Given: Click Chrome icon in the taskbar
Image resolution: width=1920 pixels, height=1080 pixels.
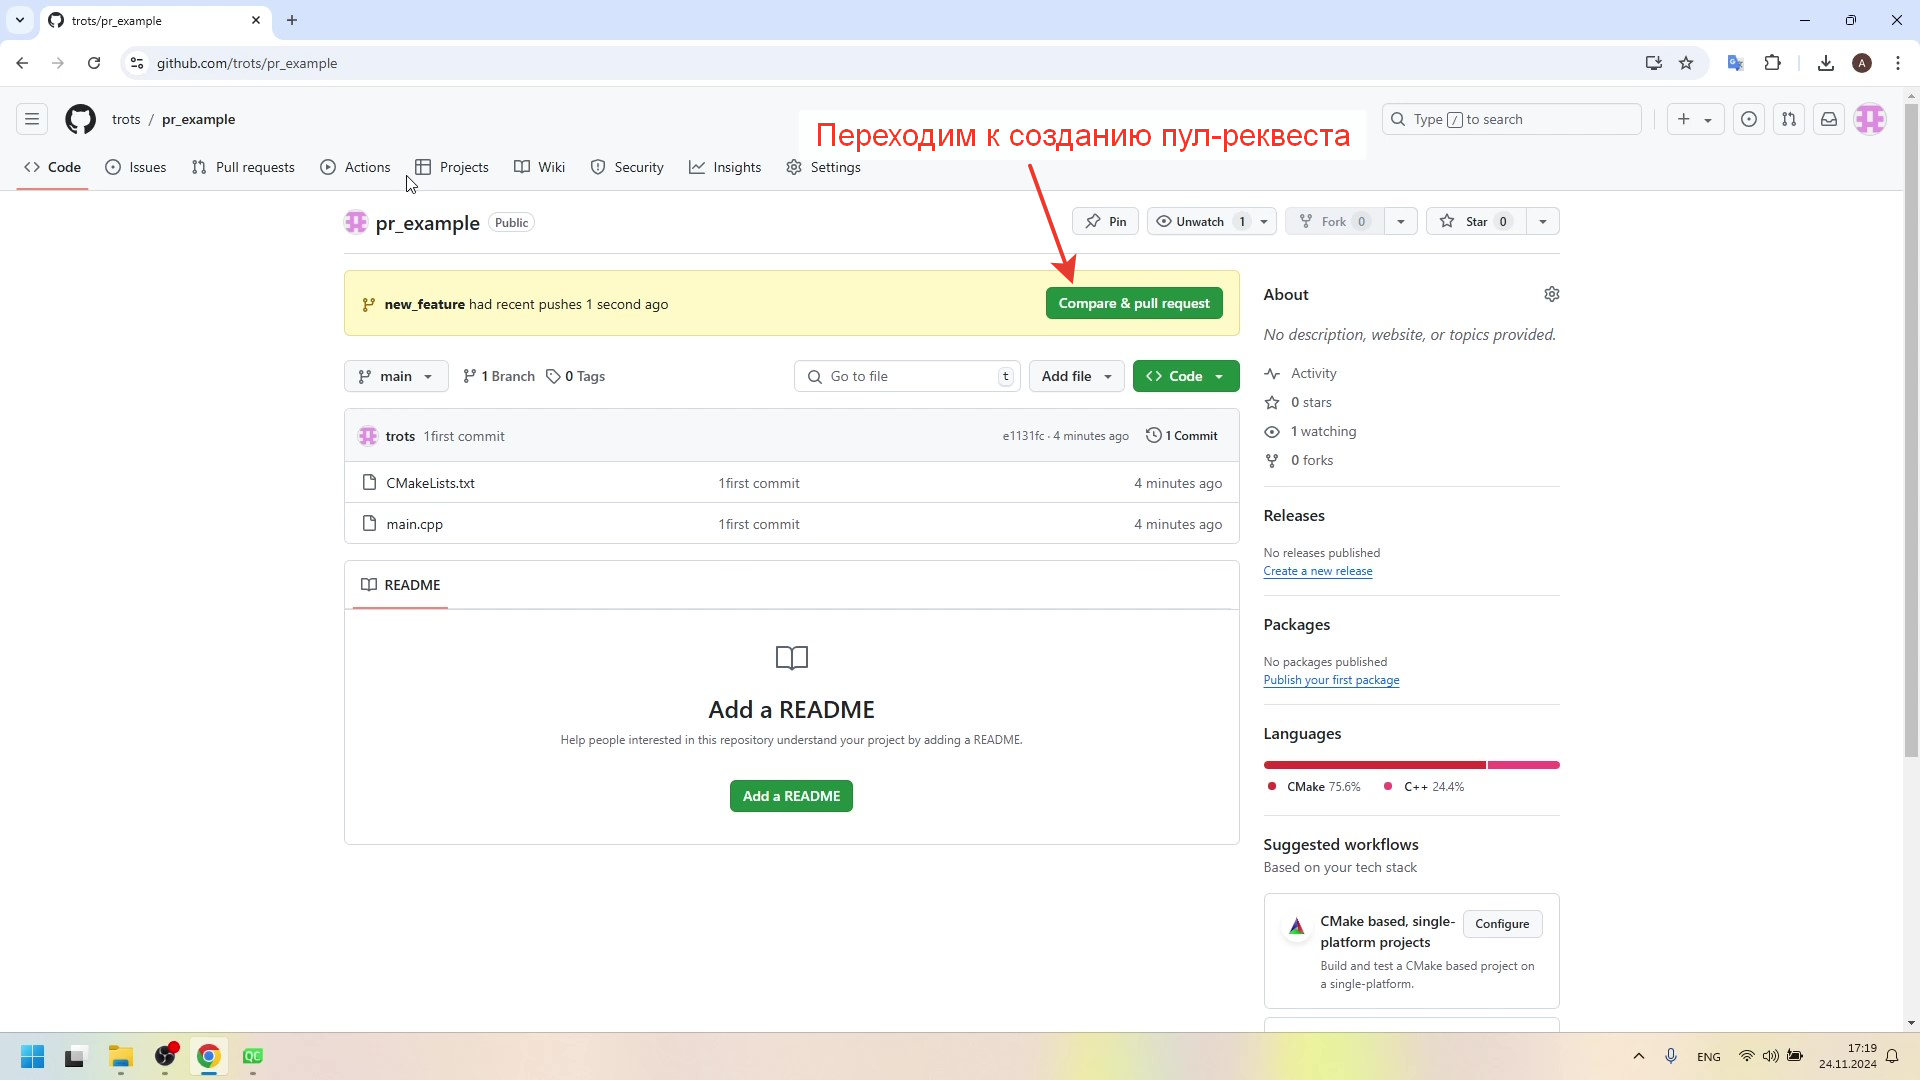Looking at the screenshot, I should [209, 1056].
